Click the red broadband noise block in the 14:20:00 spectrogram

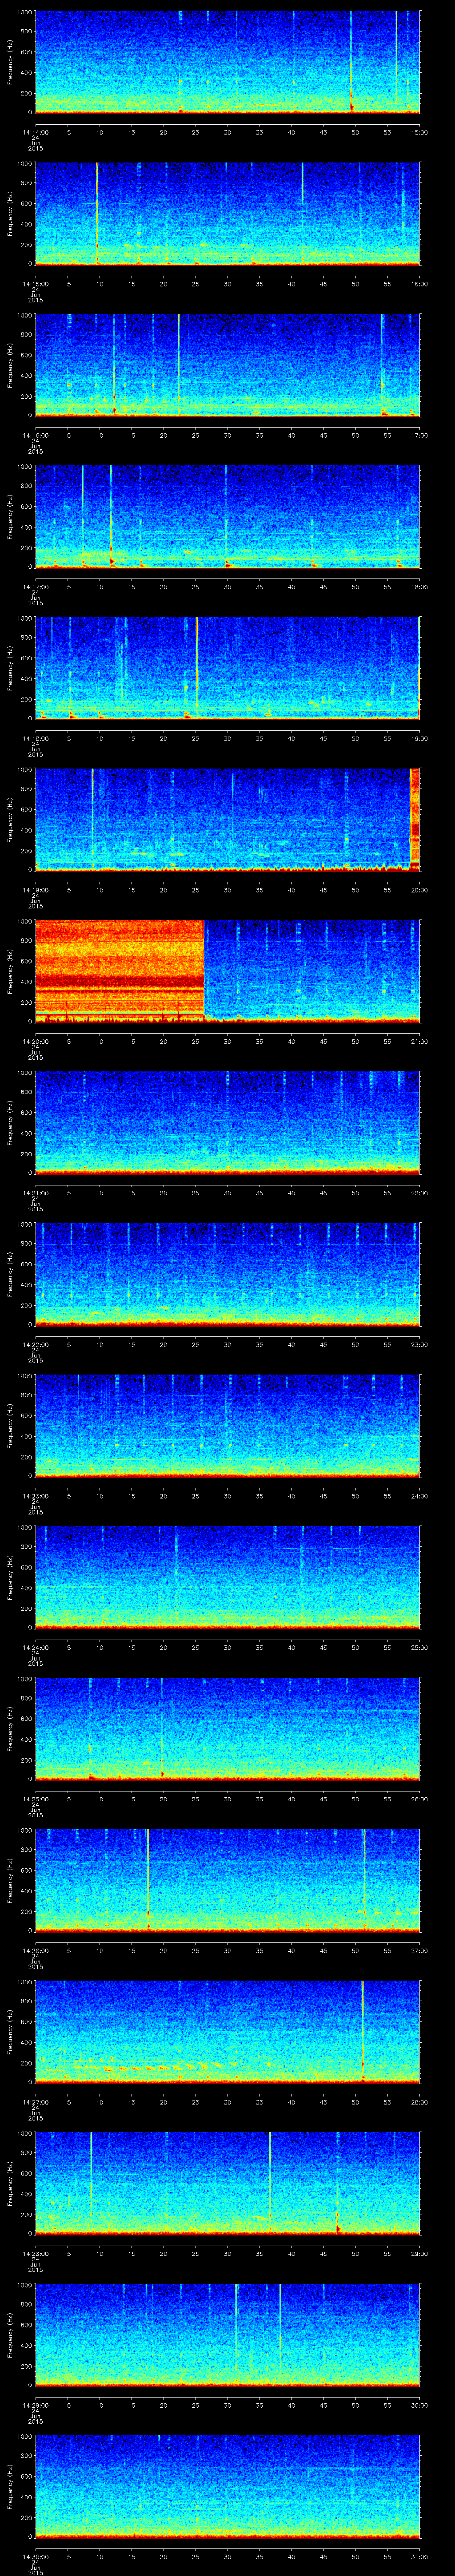coord(119,969)
